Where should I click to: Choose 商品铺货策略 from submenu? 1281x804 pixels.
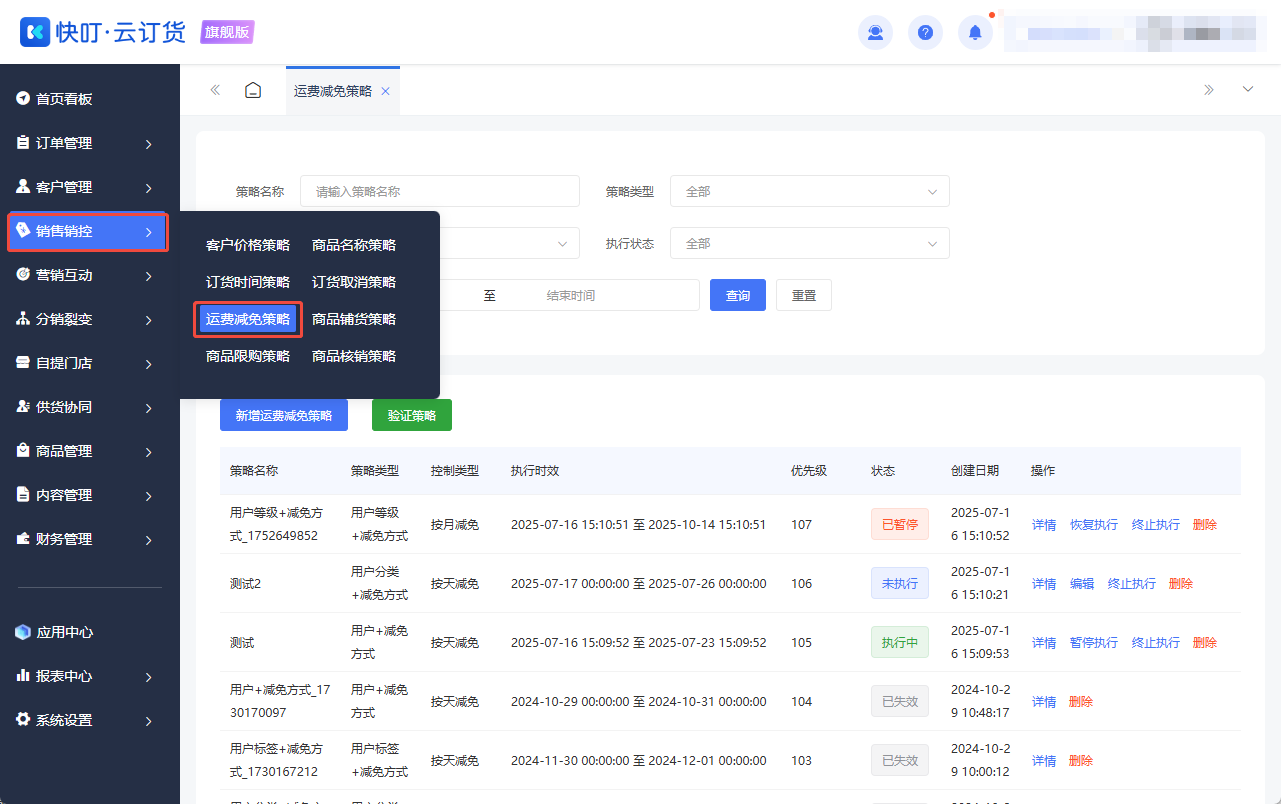pos(354,319)
